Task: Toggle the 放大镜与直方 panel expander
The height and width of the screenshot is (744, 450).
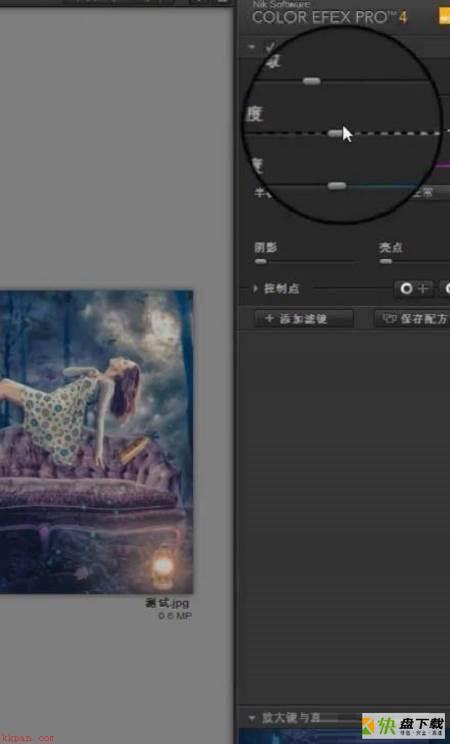Action: click(252, 718)
